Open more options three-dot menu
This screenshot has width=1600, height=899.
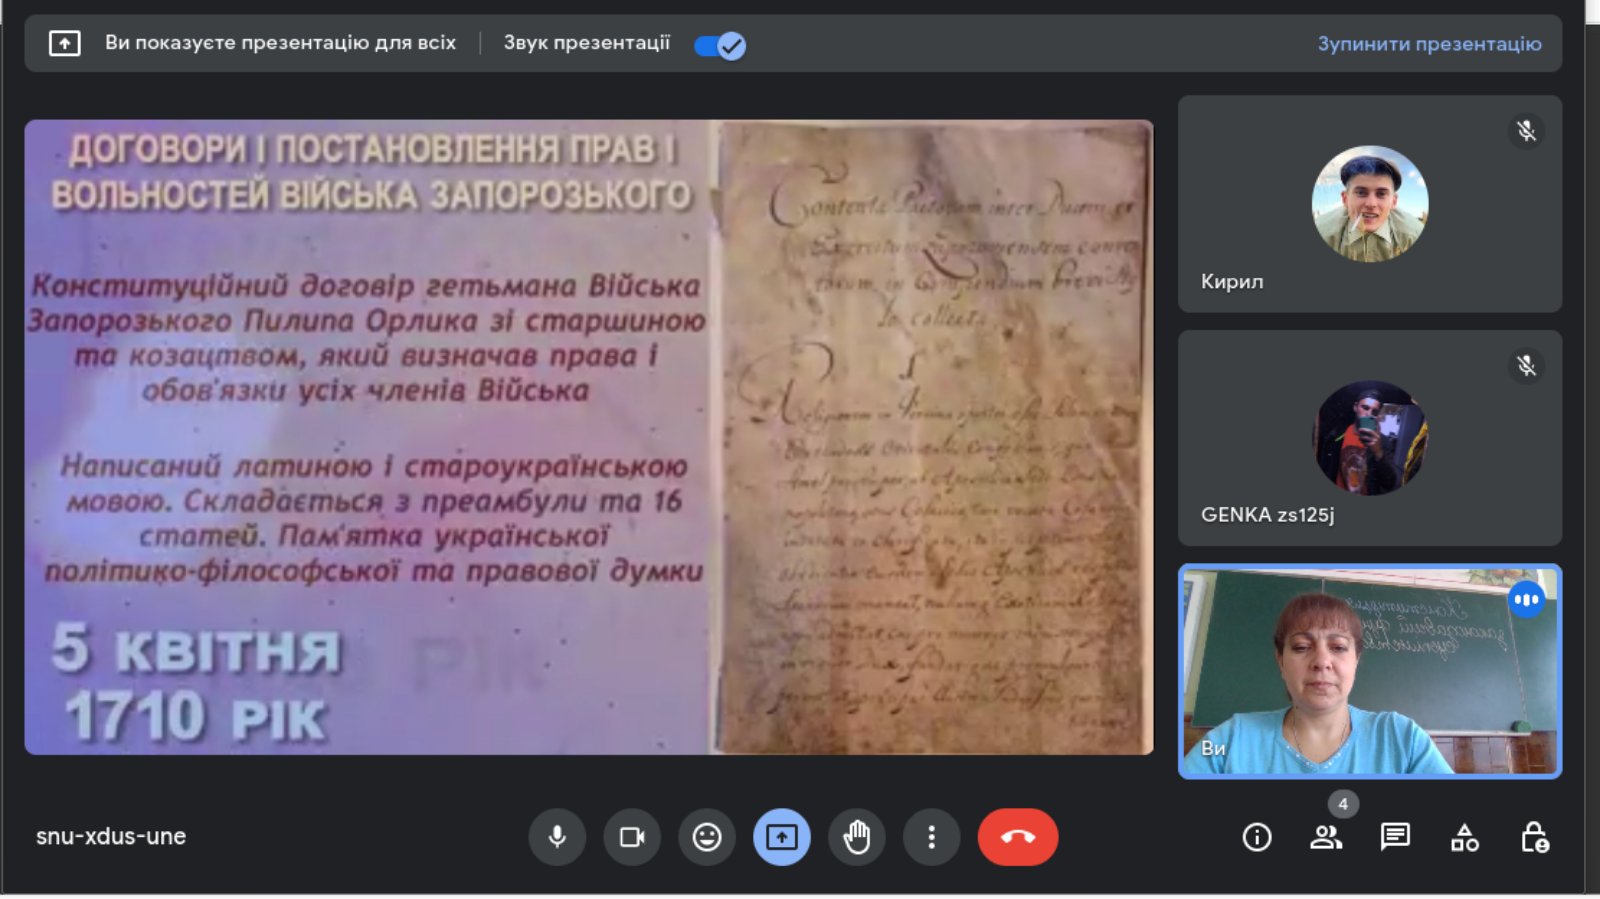tap(931, 837)
